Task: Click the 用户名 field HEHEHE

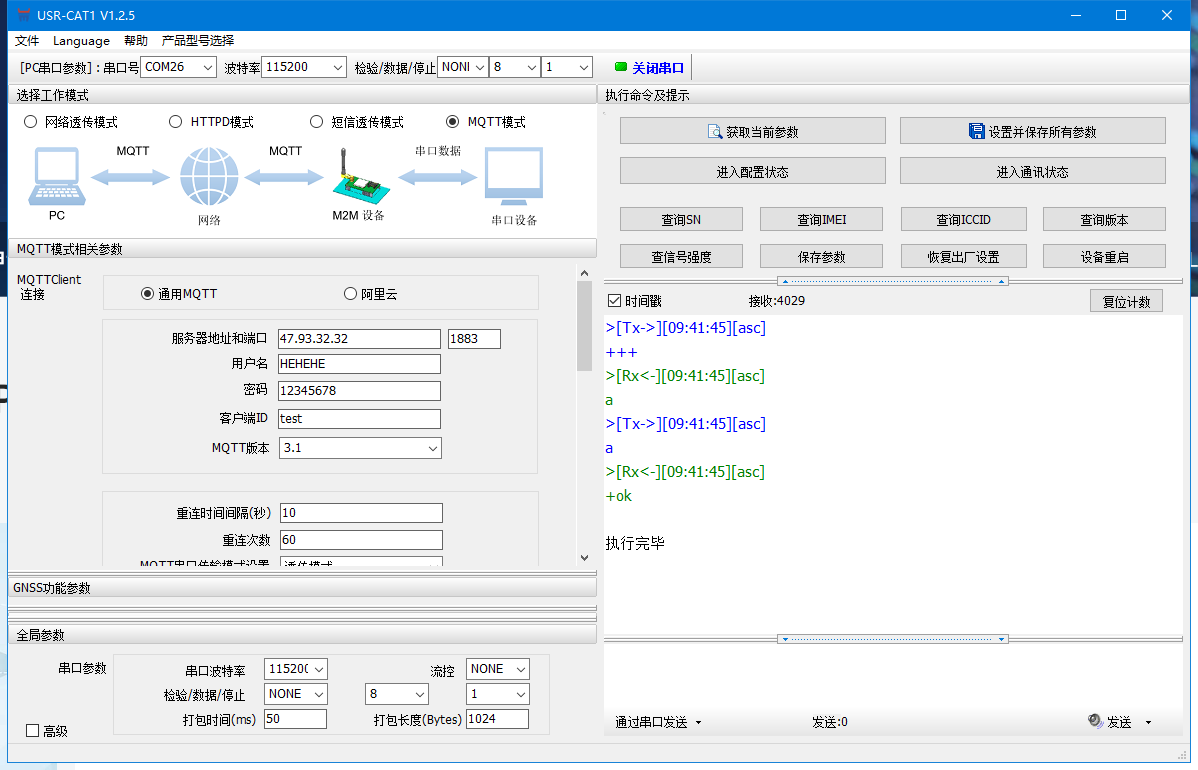Action: click(359, 364)
